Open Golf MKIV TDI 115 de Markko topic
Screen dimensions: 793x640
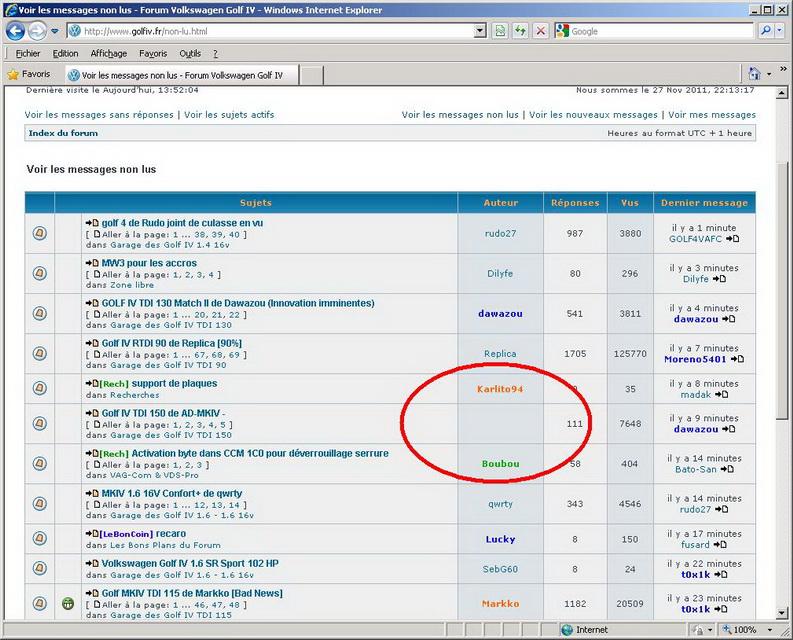(192, 593)
